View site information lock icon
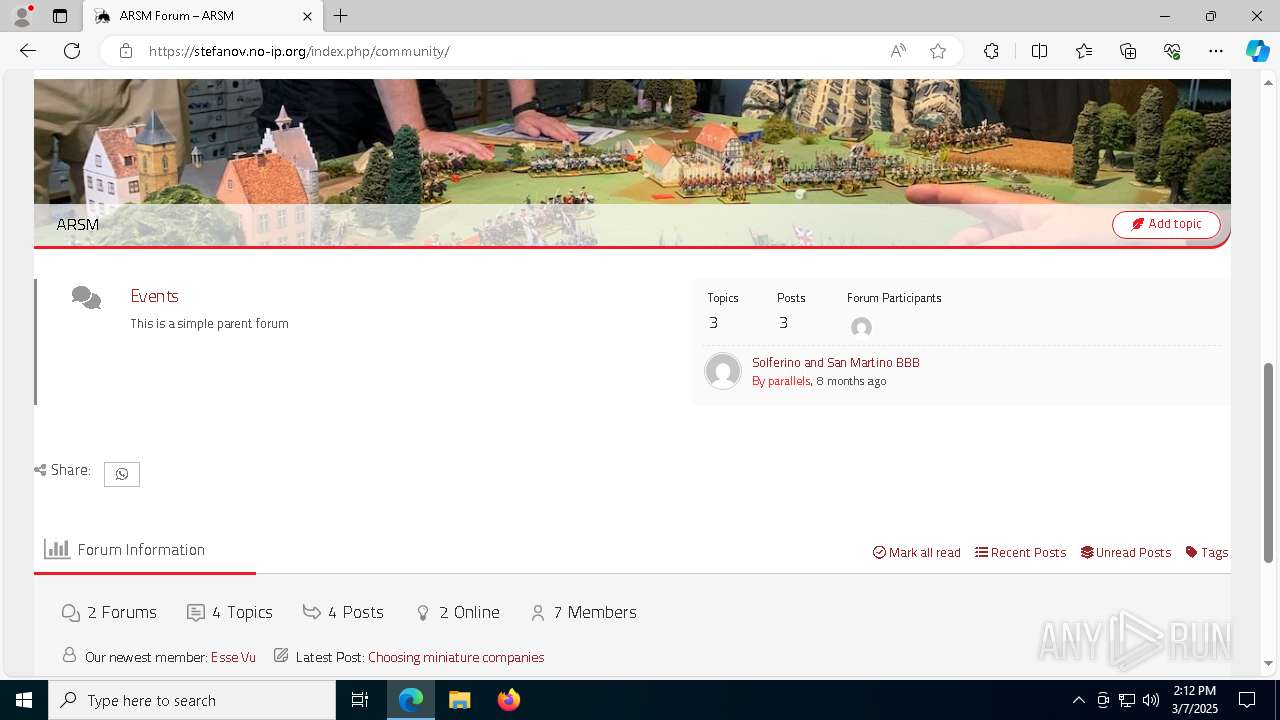1280x720 pixels. click(126, 51)
